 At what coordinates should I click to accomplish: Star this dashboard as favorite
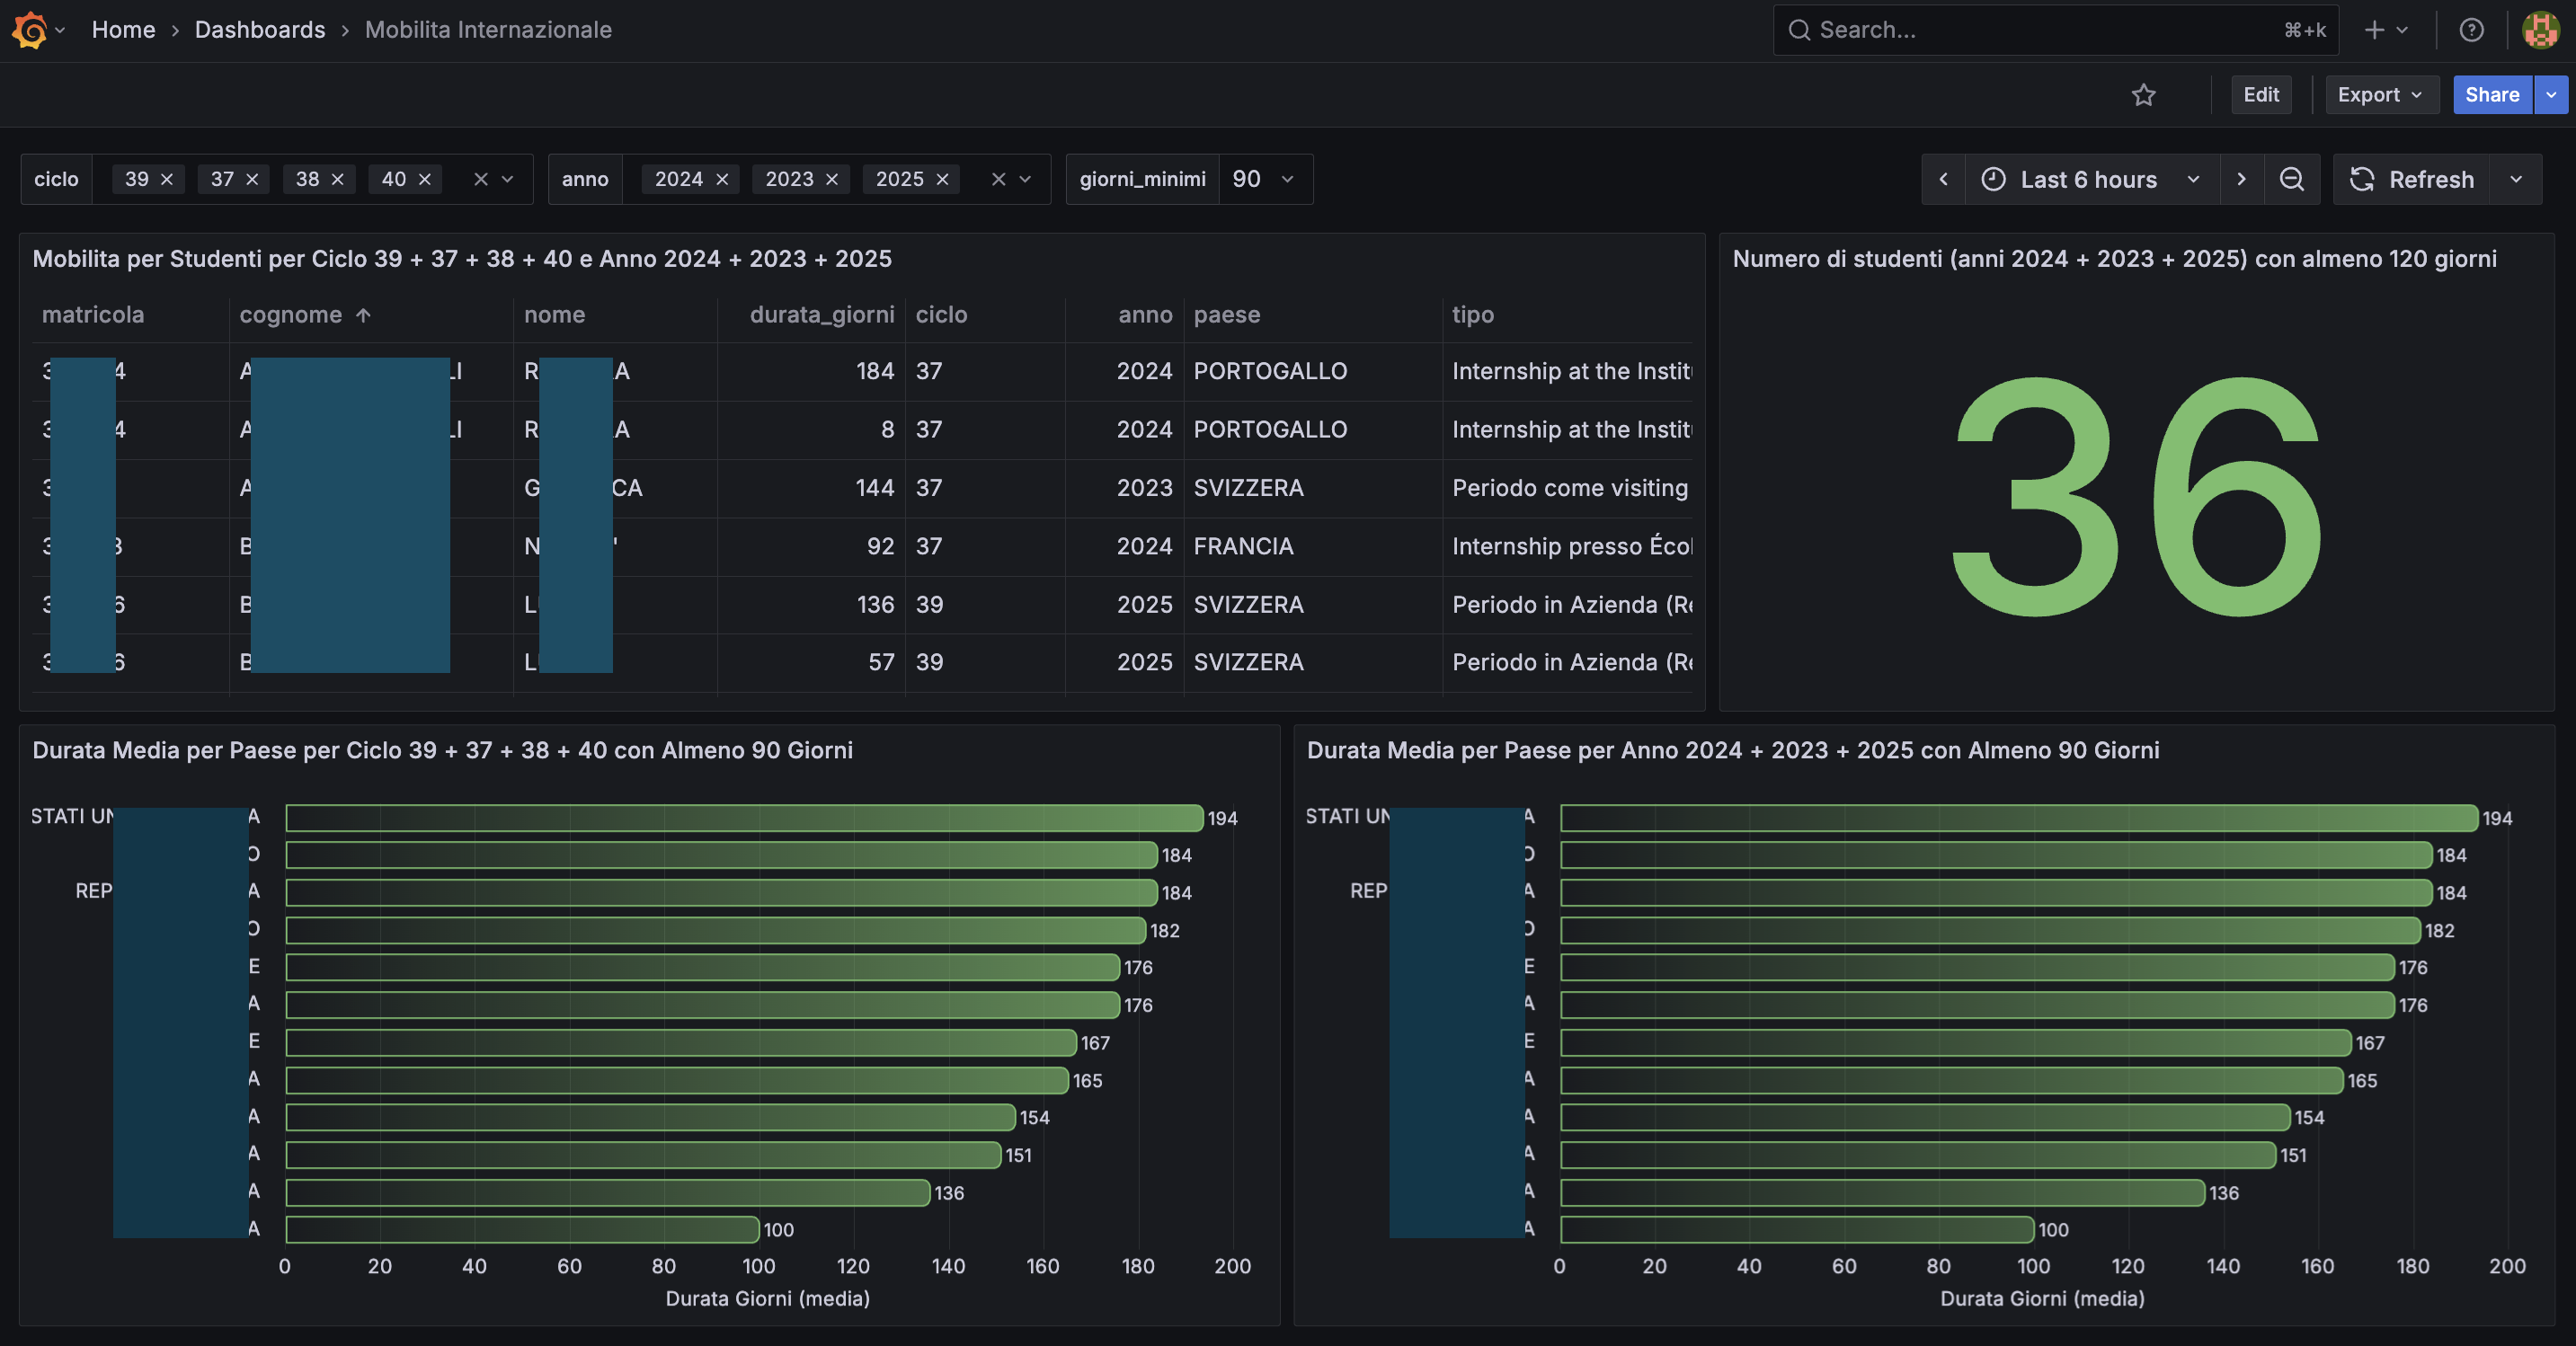click(2143, 95)
